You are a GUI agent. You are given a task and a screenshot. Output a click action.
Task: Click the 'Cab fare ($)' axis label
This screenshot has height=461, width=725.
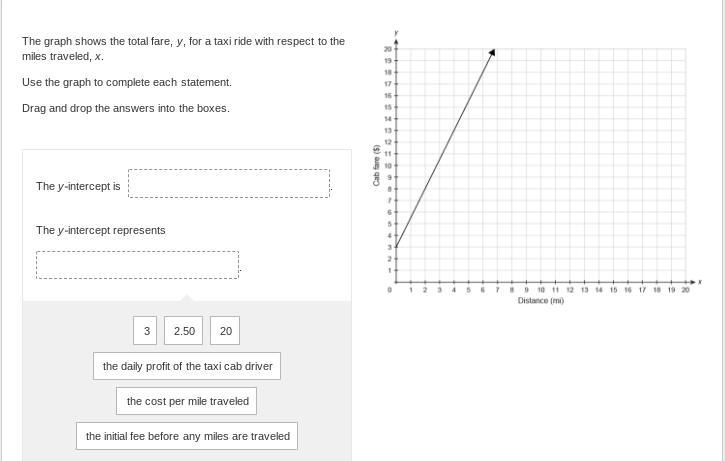(376, 165)
